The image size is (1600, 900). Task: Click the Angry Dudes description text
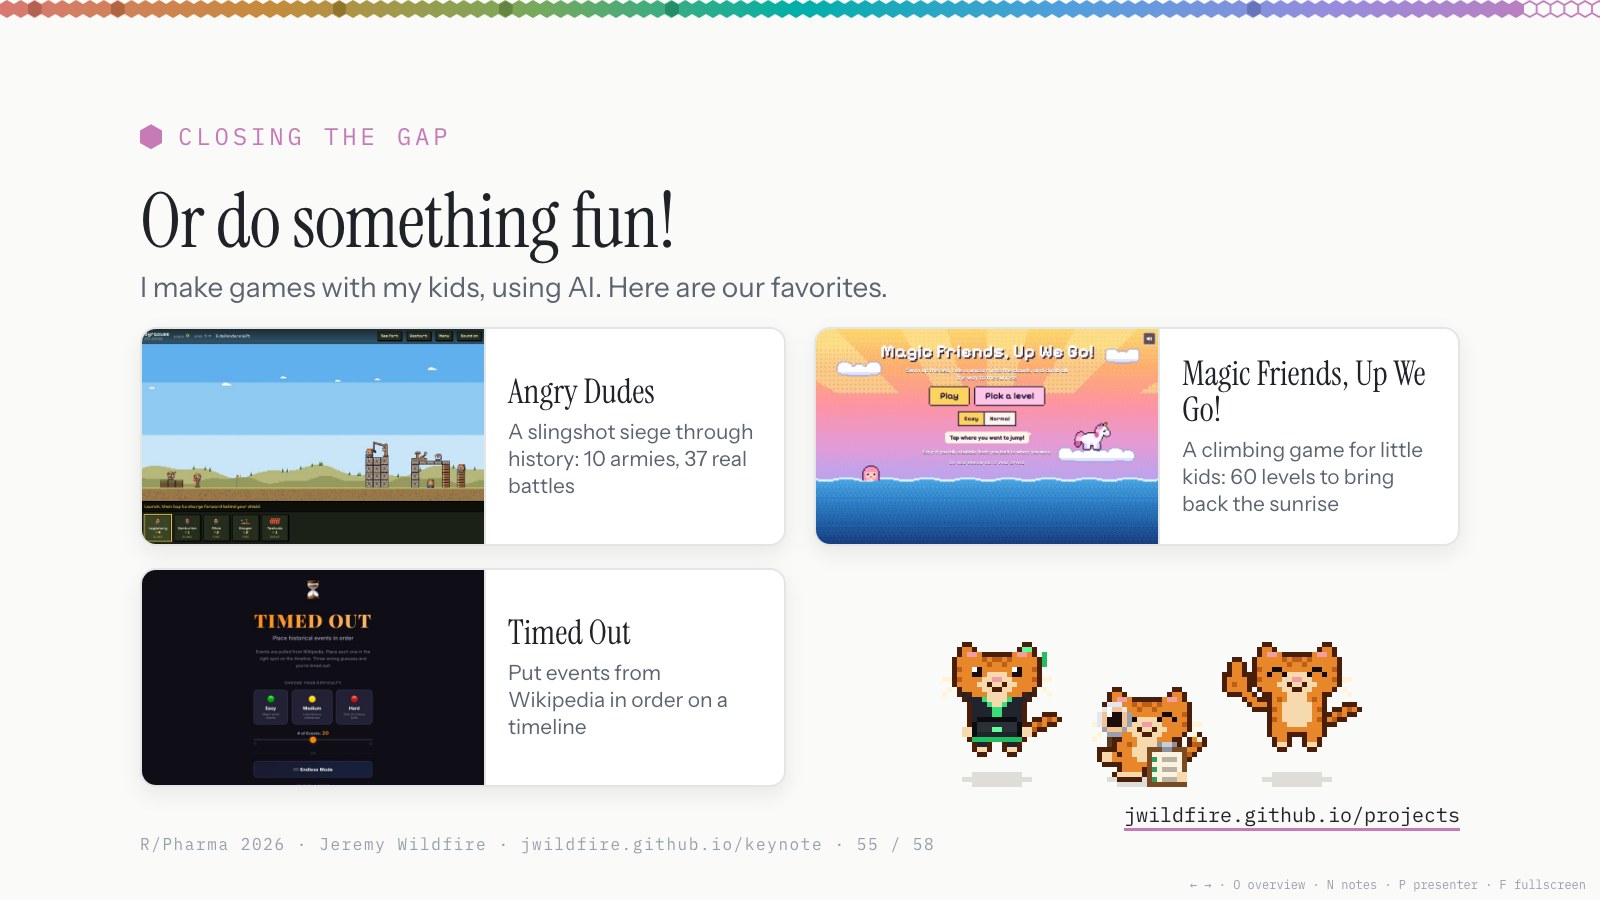[x=630, y=459]
